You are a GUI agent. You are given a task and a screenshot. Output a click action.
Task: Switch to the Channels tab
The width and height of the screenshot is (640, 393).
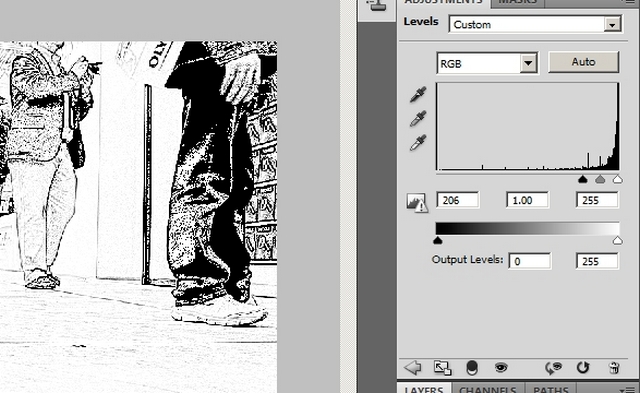488,389
